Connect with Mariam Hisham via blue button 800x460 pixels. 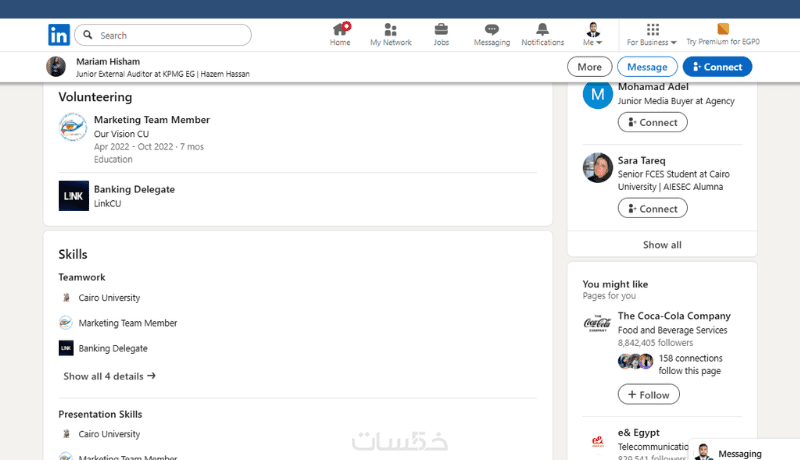click(717, 67)
